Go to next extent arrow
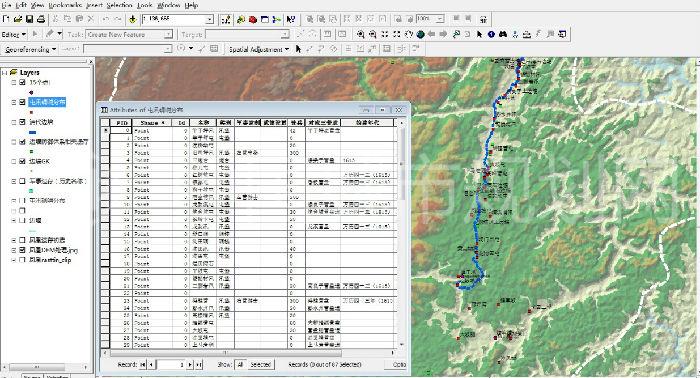700x378 pixels. [443, 34]
